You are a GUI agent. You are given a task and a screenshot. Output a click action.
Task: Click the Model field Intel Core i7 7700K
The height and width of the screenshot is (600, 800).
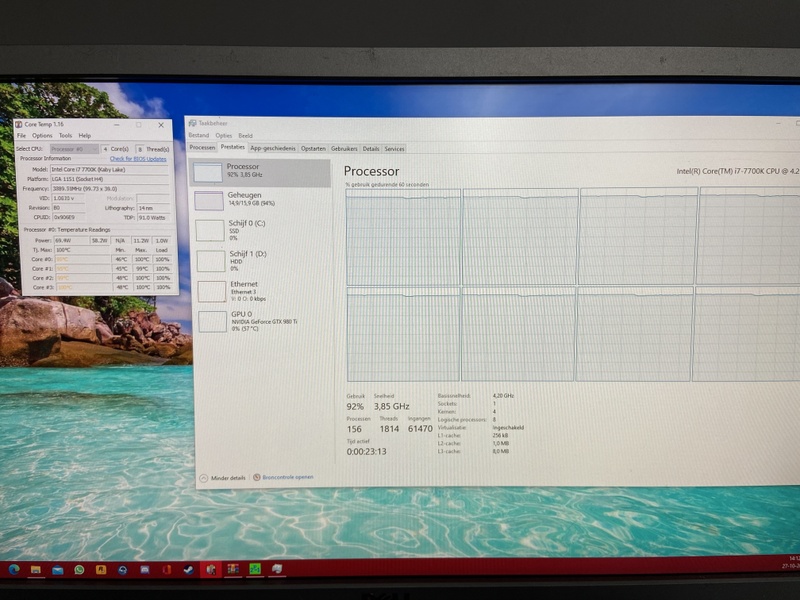click(x=109, y=169)
